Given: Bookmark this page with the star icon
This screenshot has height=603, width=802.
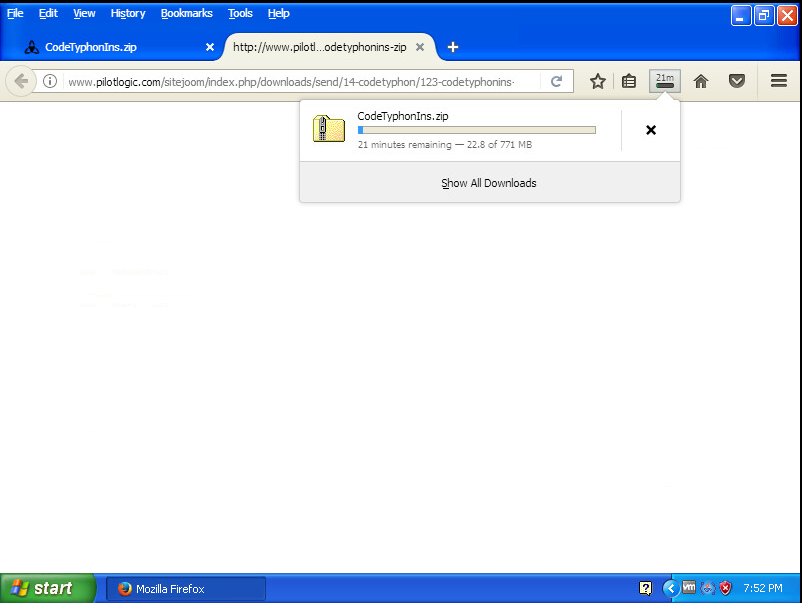Looking at the screenshot, I should 597,82.
